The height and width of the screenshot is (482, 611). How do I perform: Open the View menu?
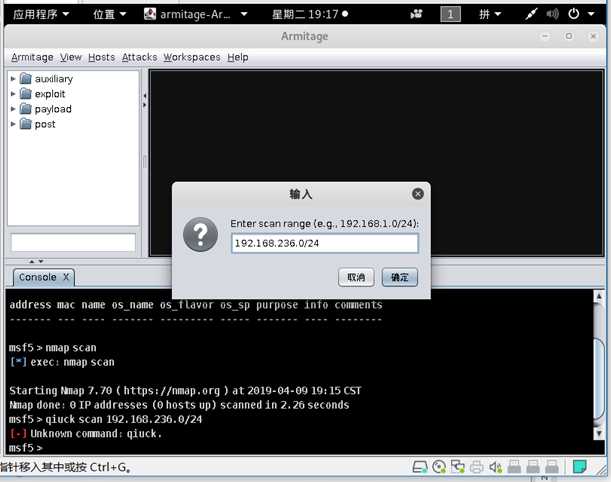click(71, 57)
